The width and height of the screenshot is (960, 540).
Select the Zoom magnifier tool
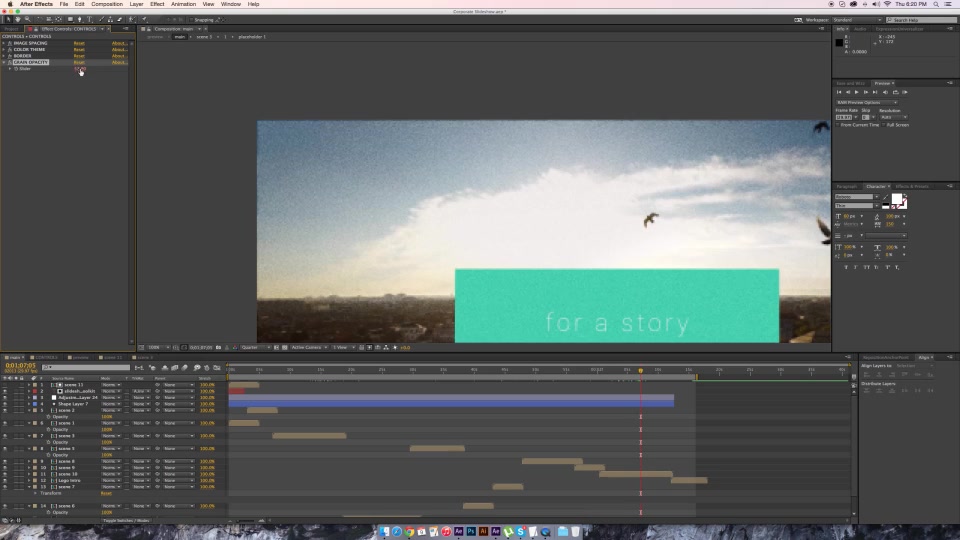click(28, 20)
